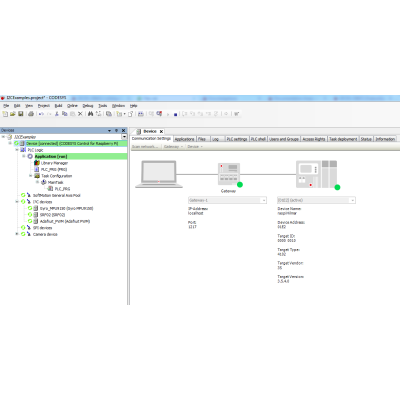Click the PLC controller device image
Viewport: 400px width, 400px height.
coord(317,174)
